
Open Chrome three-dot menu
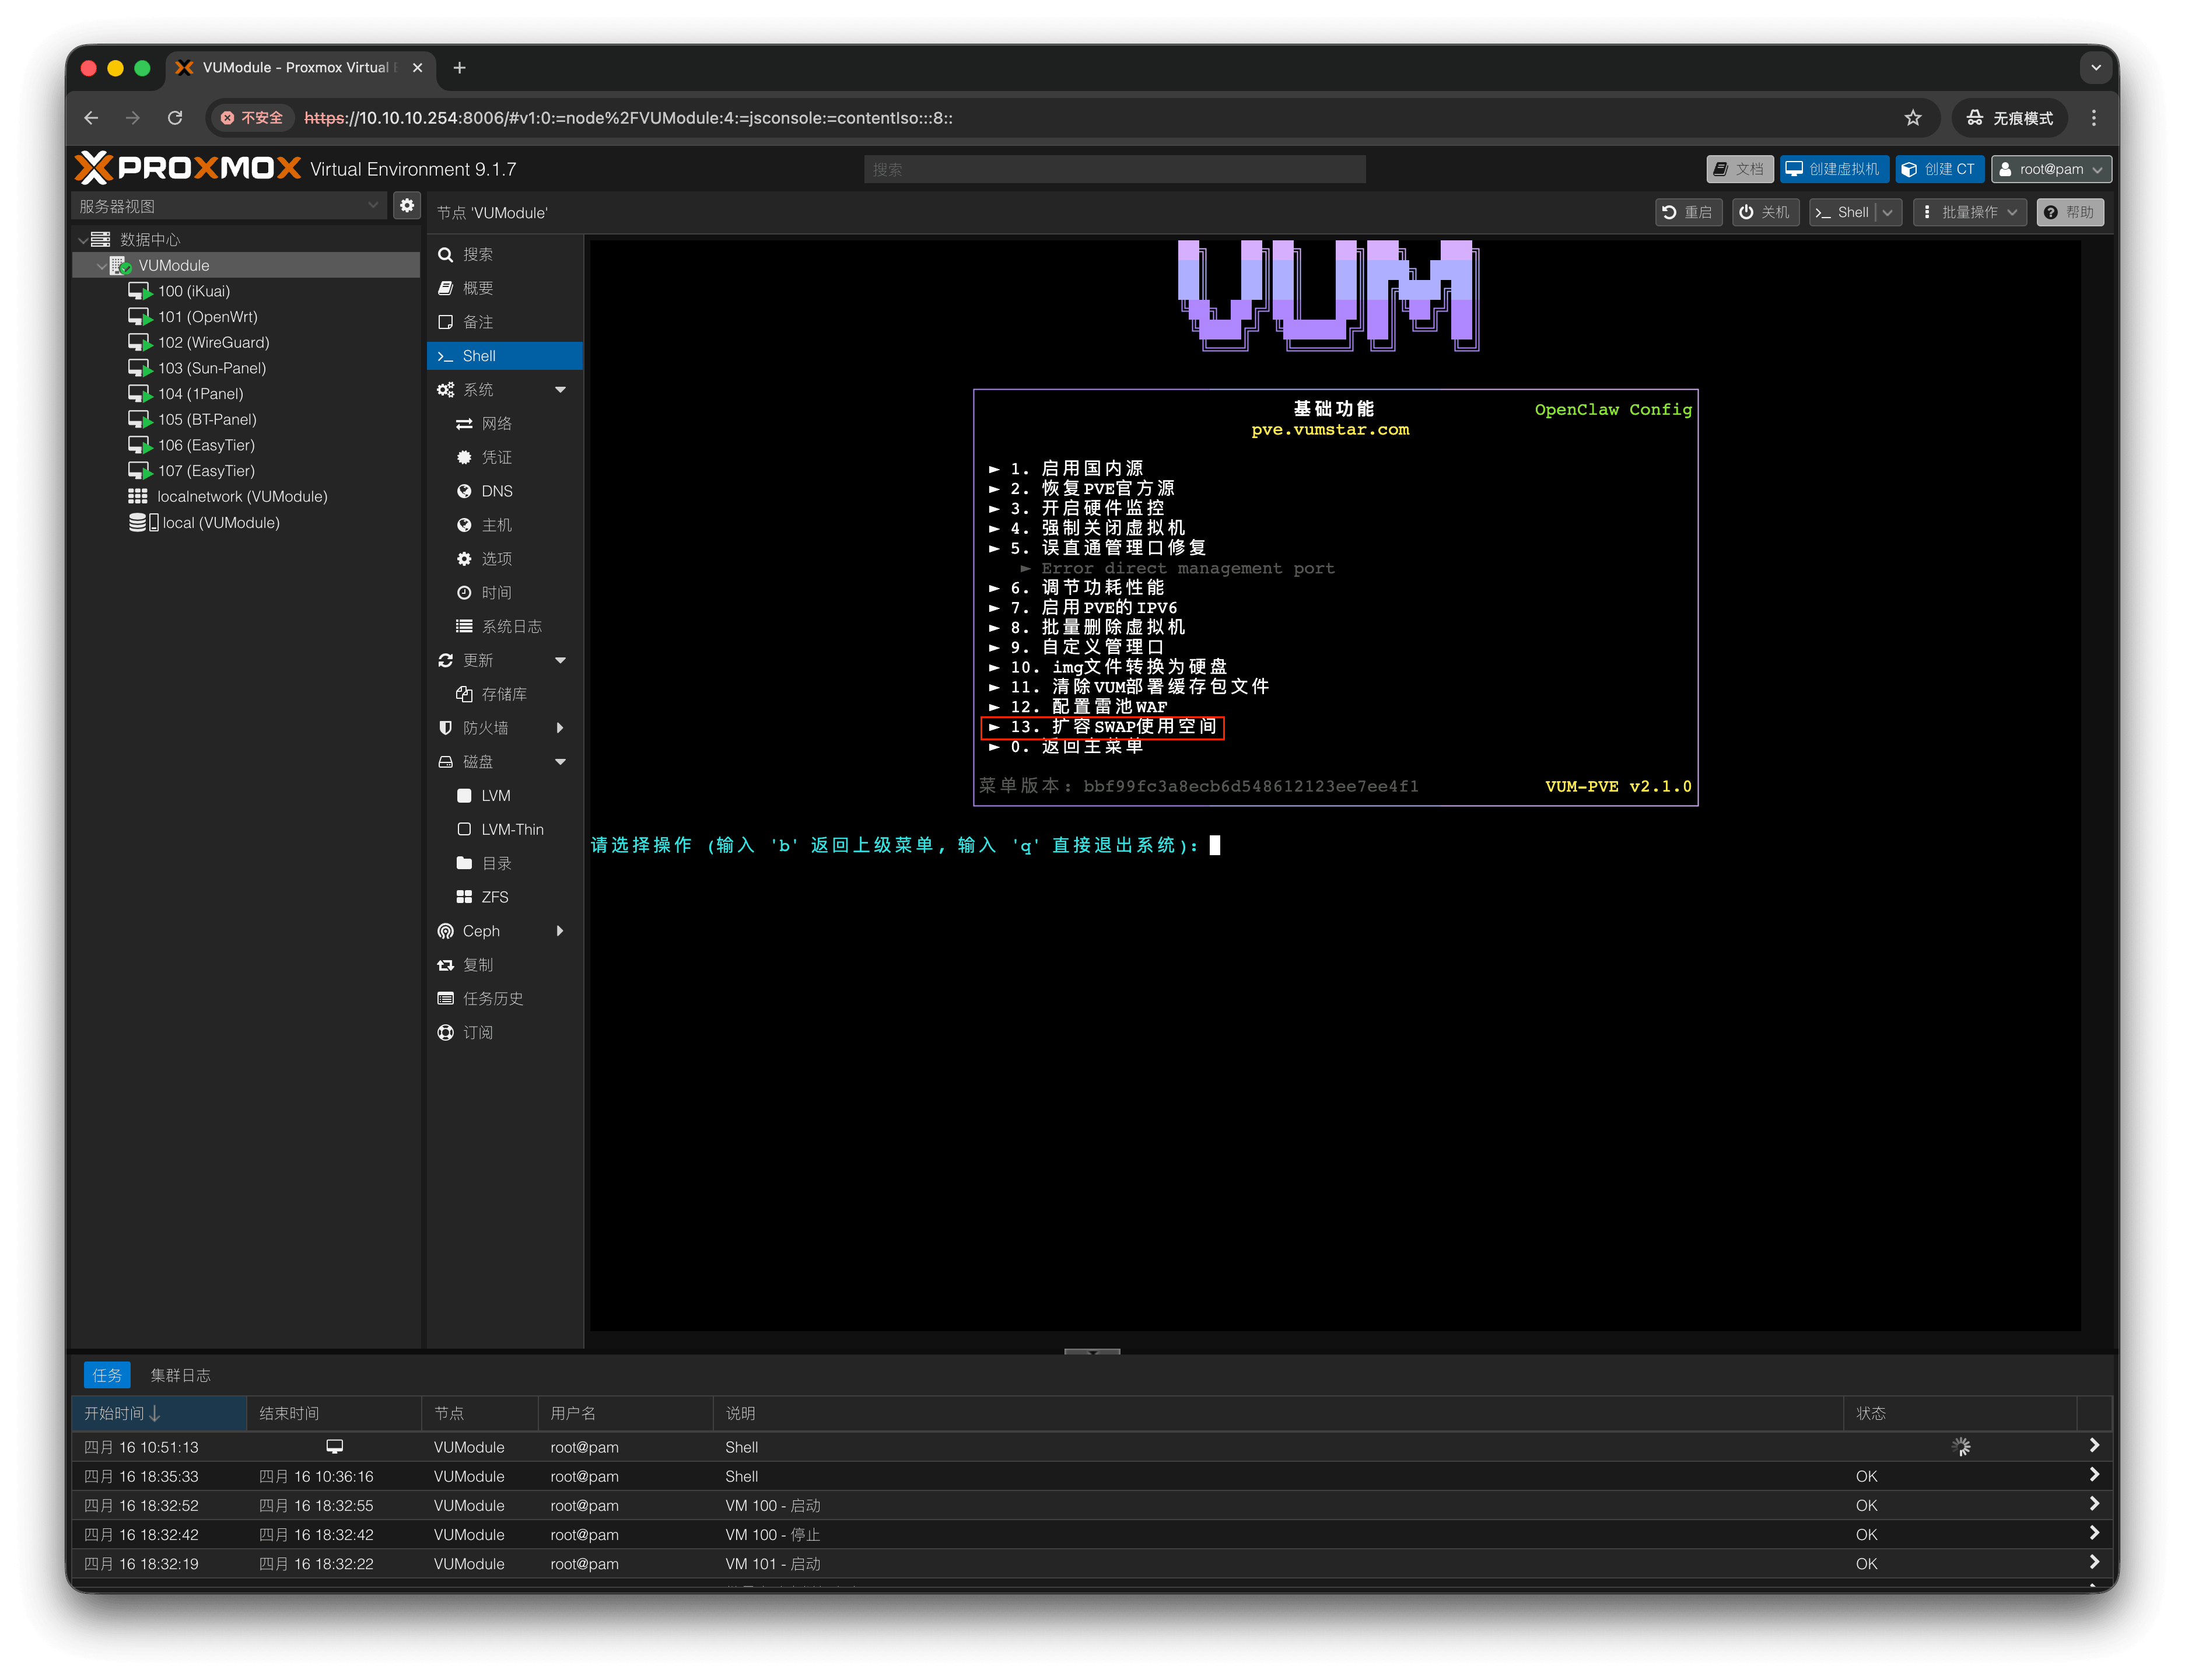point(2094,118)
